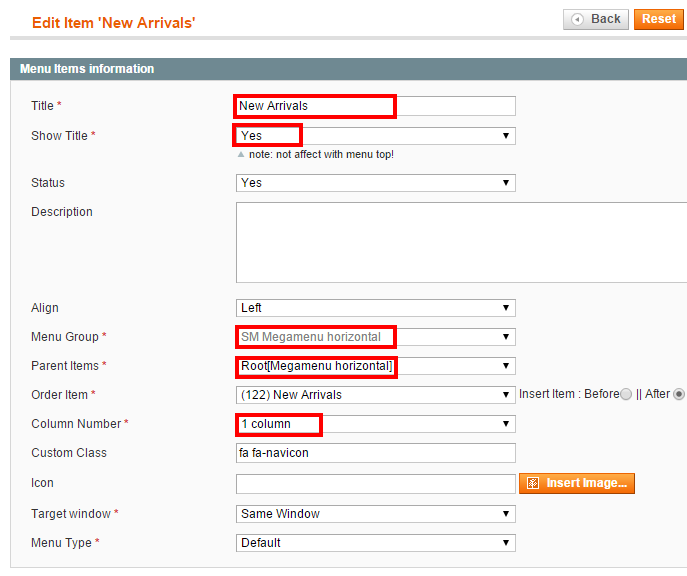Open the Parent Items dropdown
Screen dimensions: 687x576
tap(375, 366)
